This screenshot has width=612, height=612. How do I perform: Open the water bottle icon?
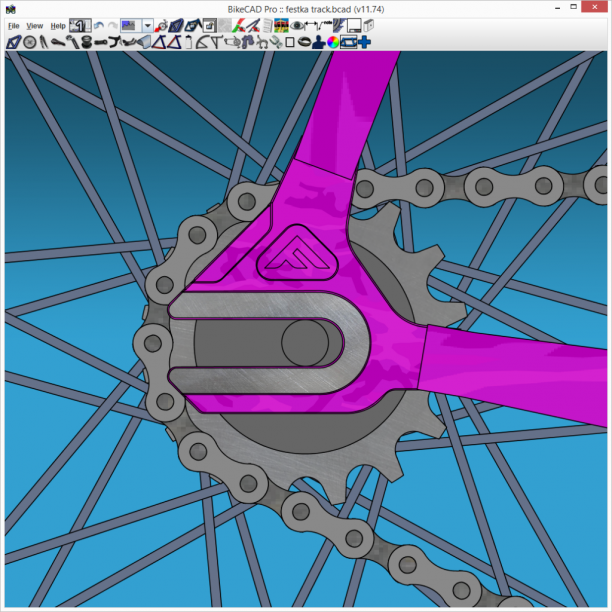pyautogui.click(x=188, y=42)
